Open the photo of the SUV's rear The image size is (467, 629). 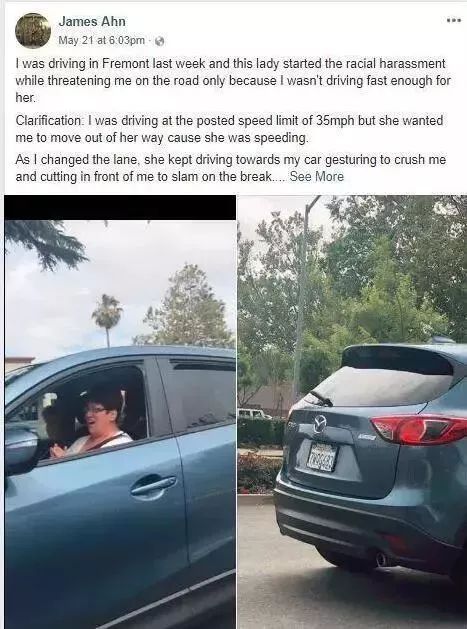tap(352, 412)
